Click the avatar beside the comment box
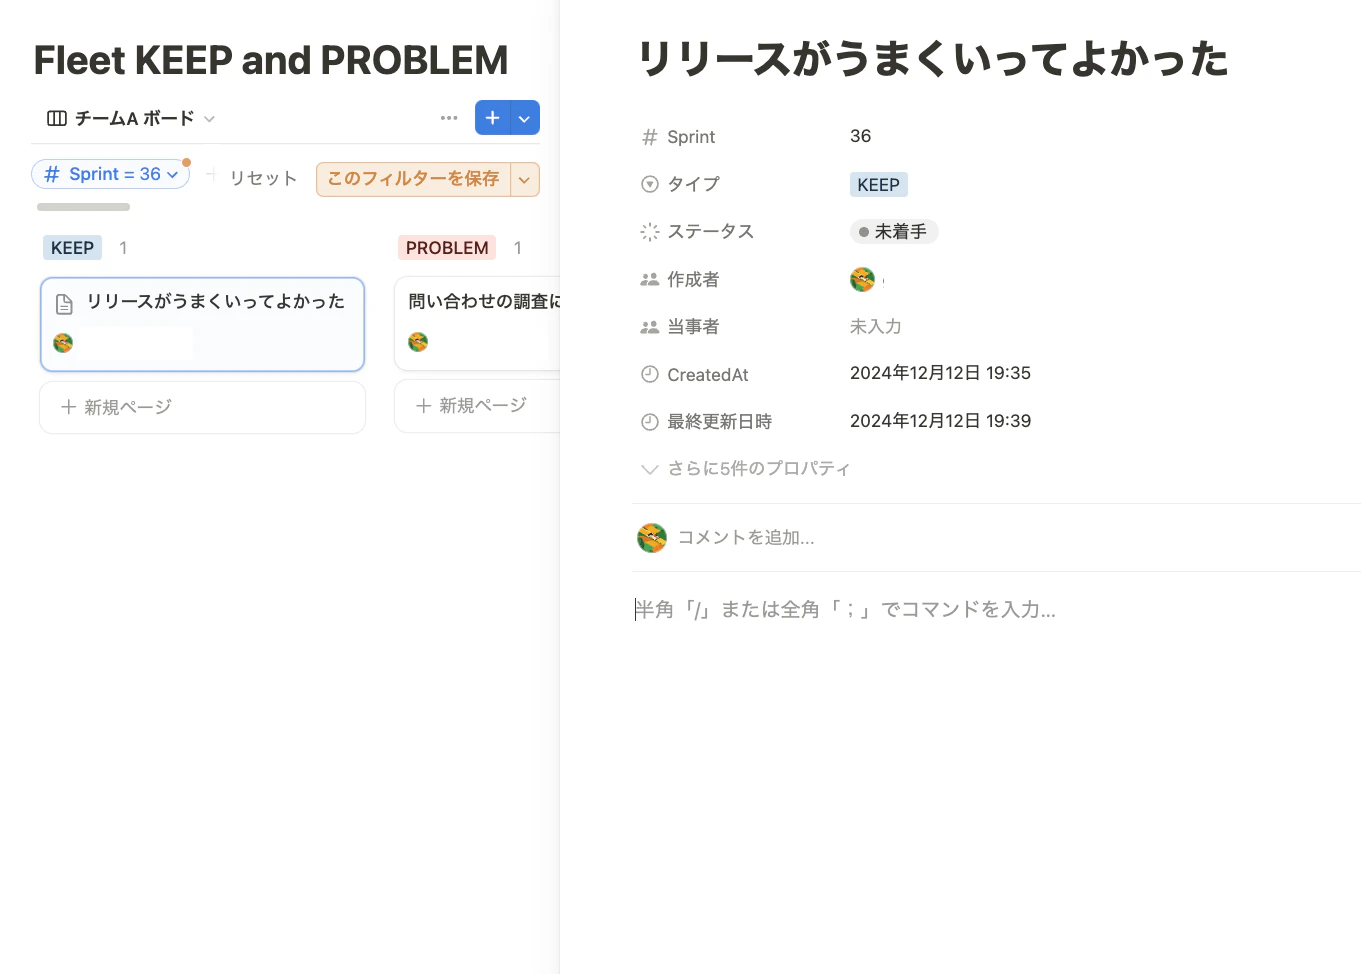Viewport: 1361px width, 974px height. click(651, 537)
